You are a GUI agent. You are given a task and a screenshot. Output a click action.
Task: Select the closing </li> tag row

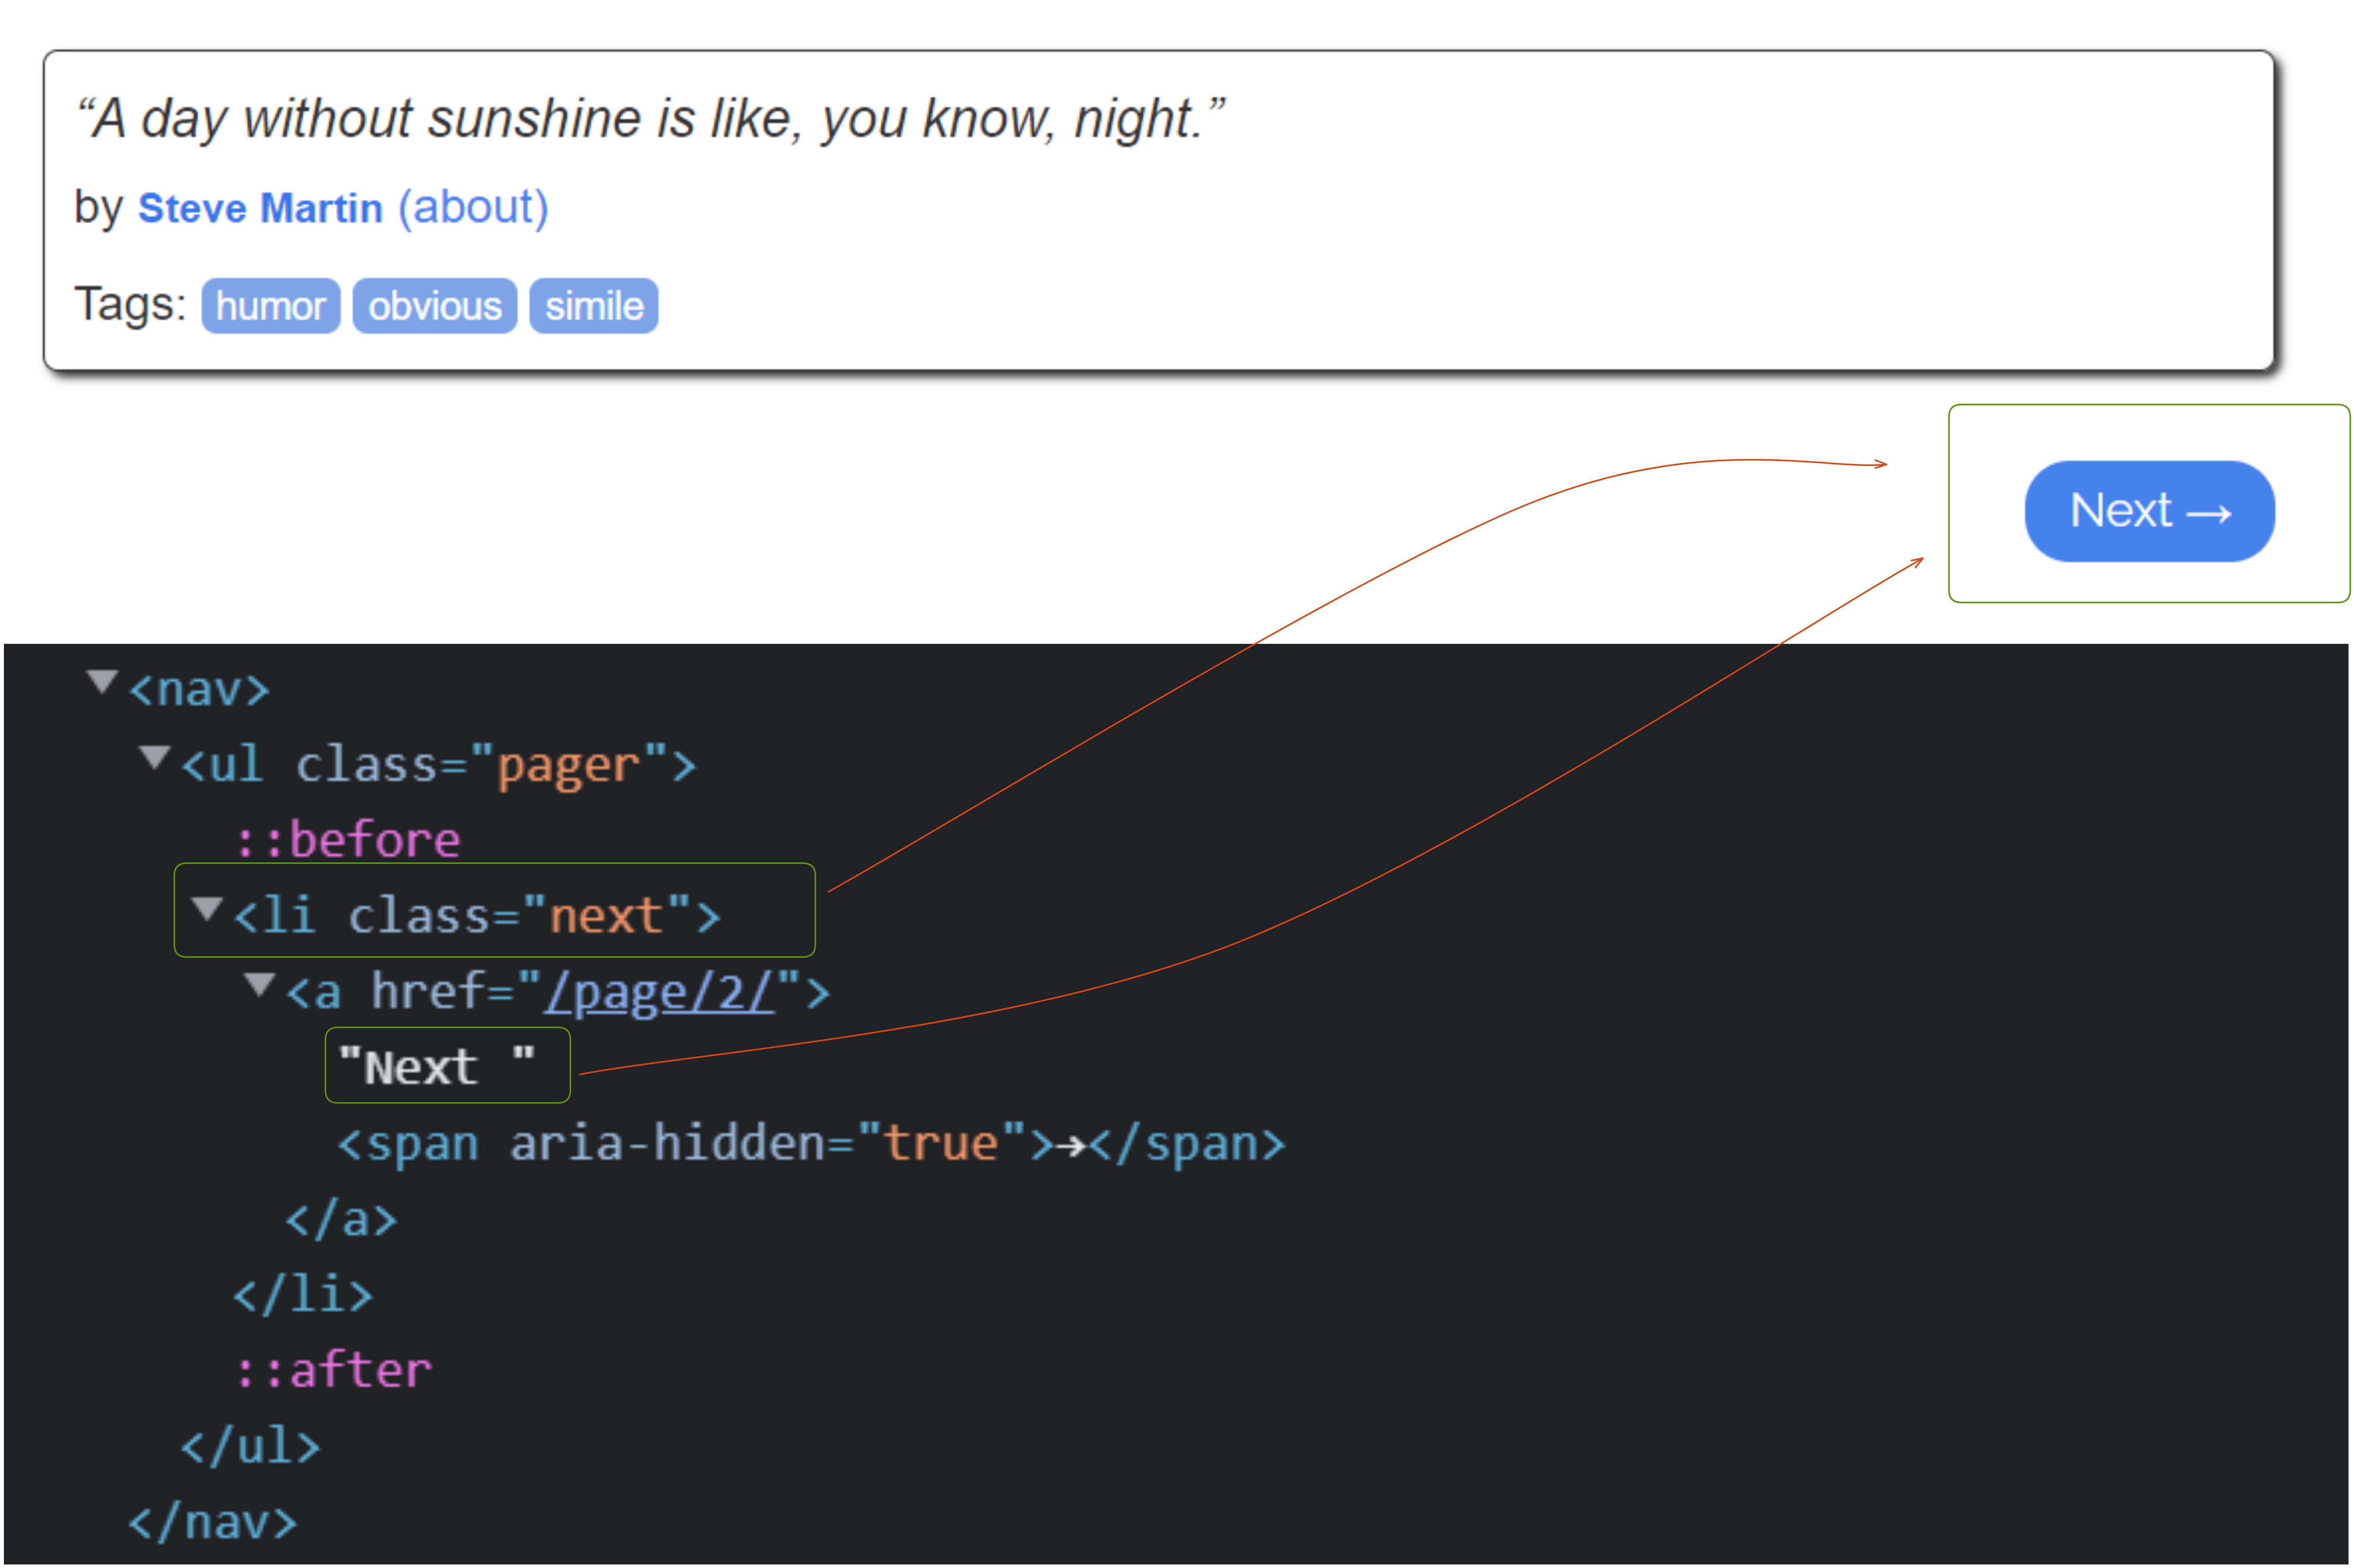[x=303, y=1295]
